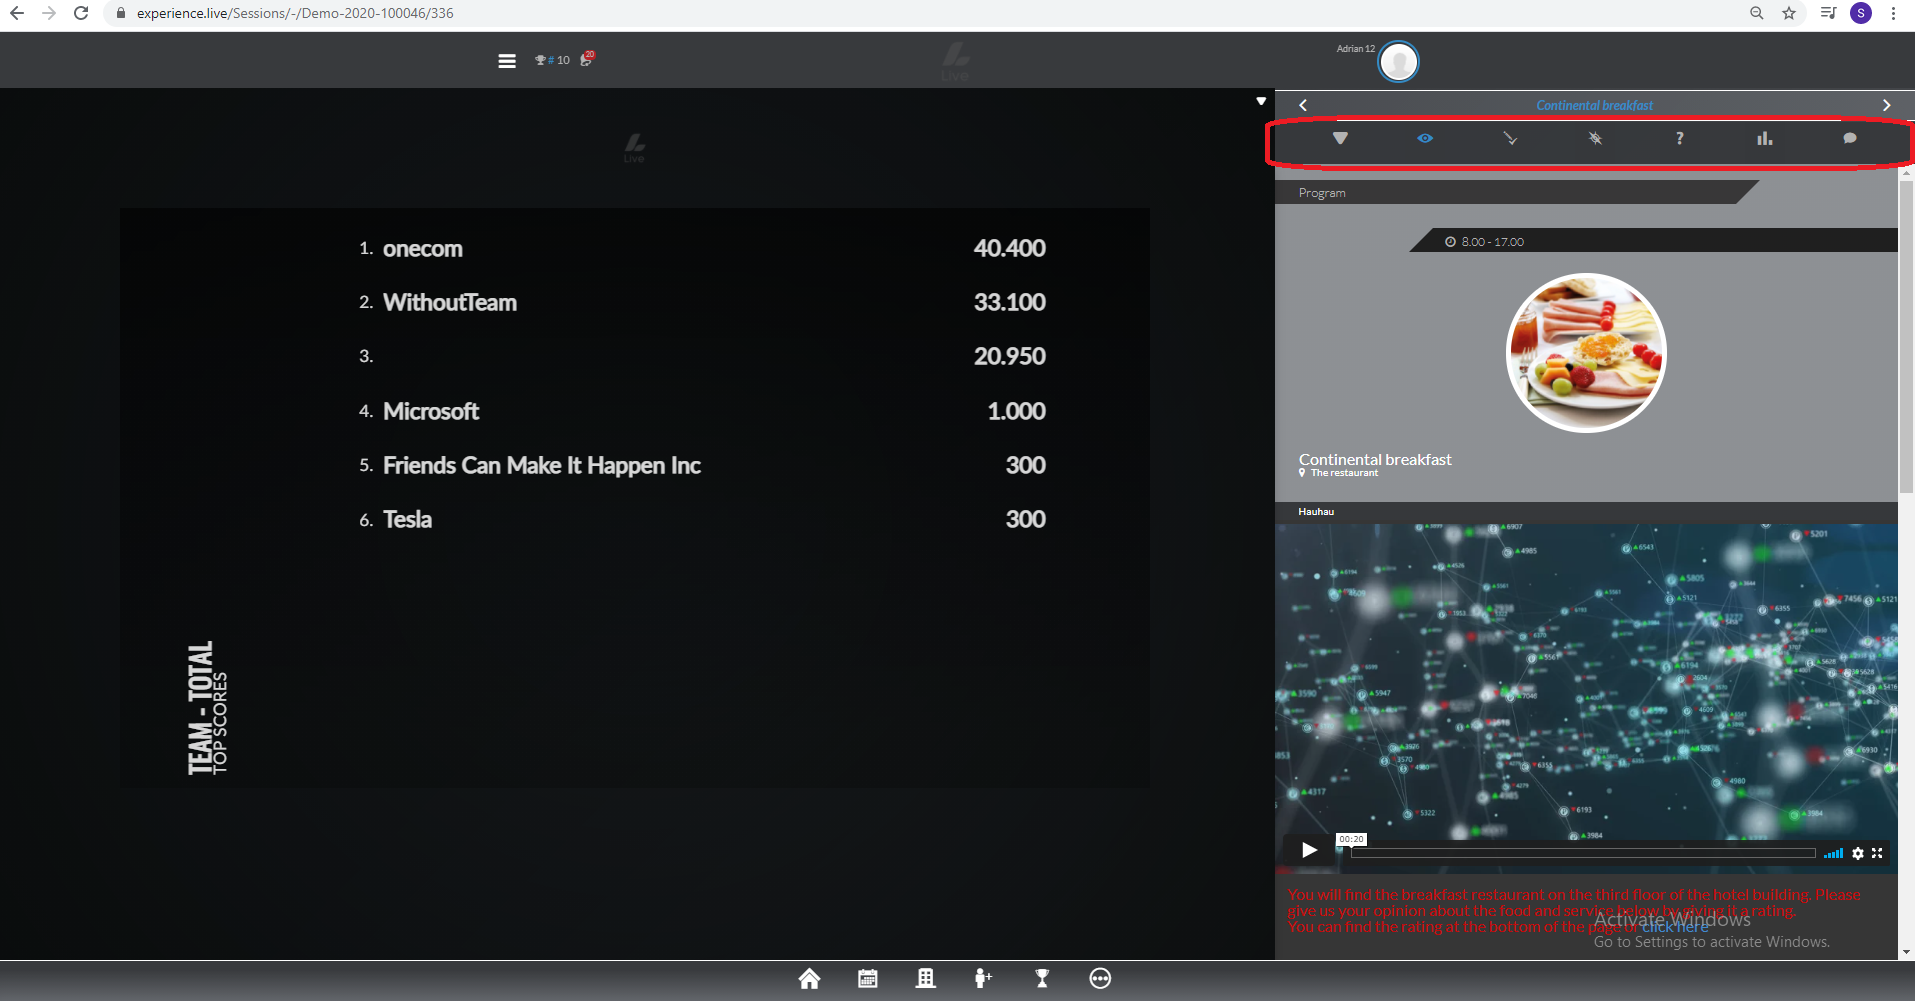The width and height of the screenshot is (1915, 1001).
Task: Go back in browser history
Action: (17, 13)
